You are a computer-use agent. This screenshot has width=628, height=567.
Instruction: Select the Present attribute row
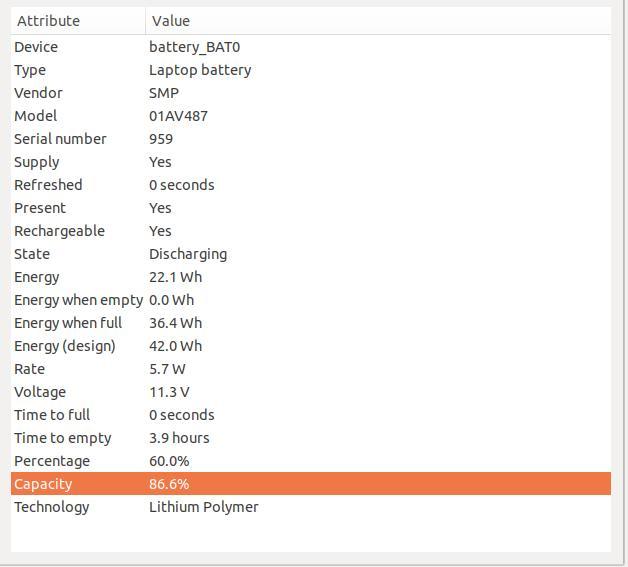click(311, 208)
